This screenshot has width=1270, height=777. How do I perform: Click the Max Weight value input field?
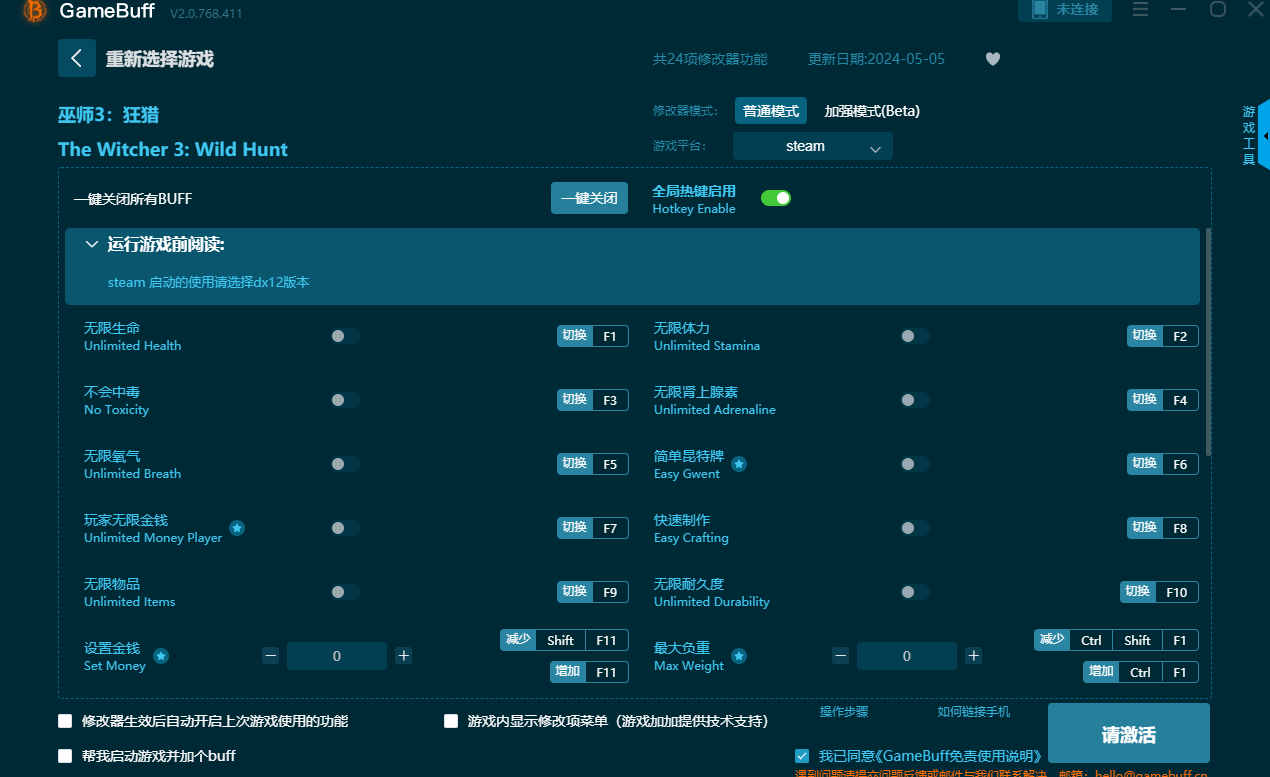(x=907, y=656)
